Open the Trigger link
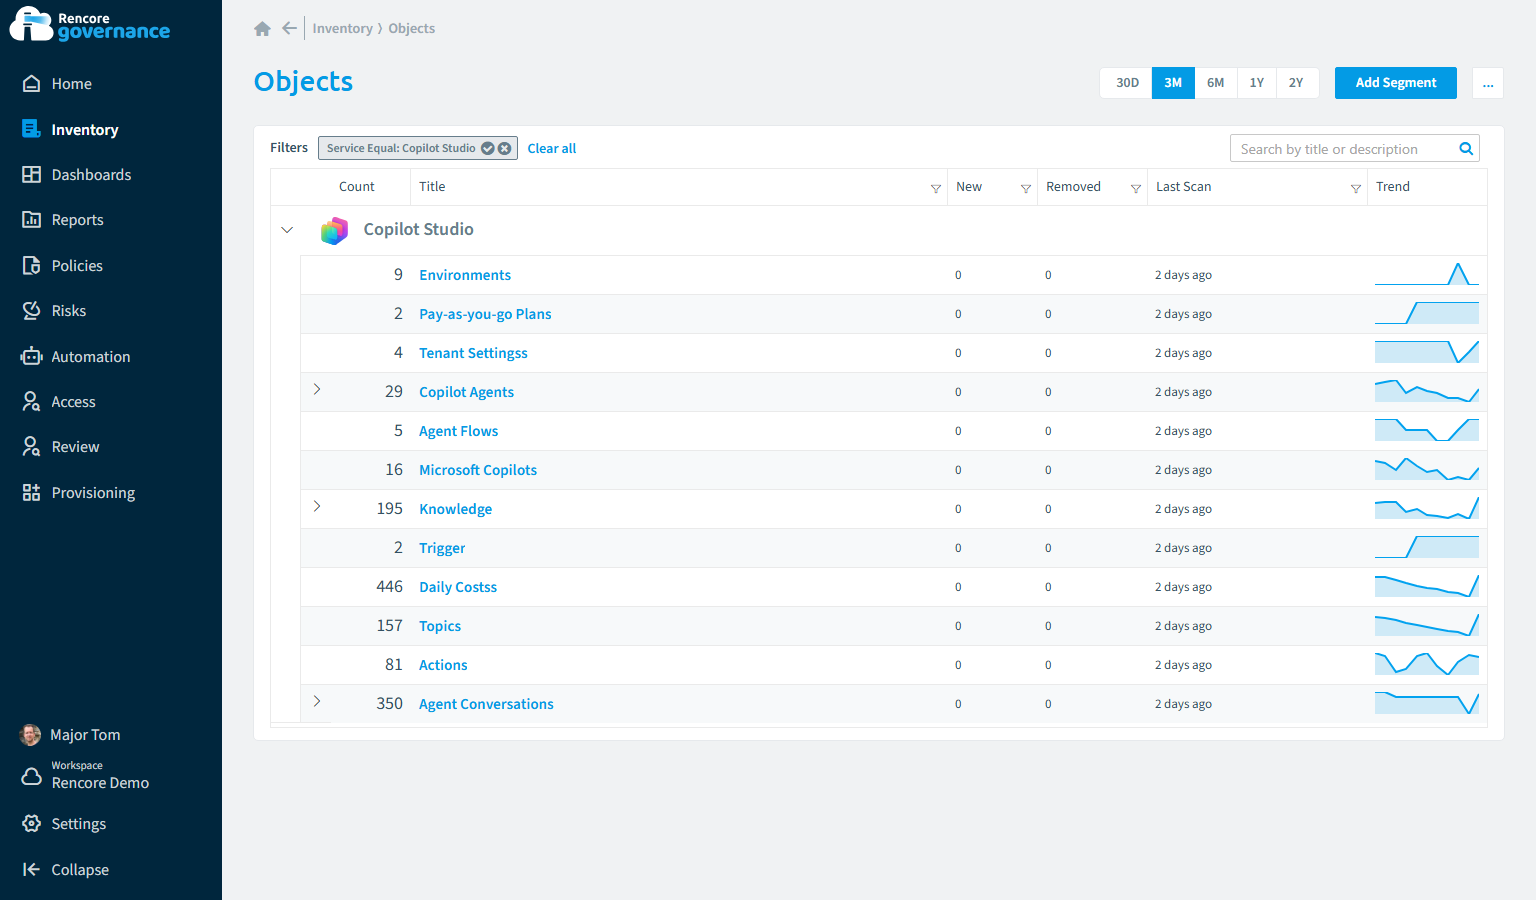 [x=442, y=548]
